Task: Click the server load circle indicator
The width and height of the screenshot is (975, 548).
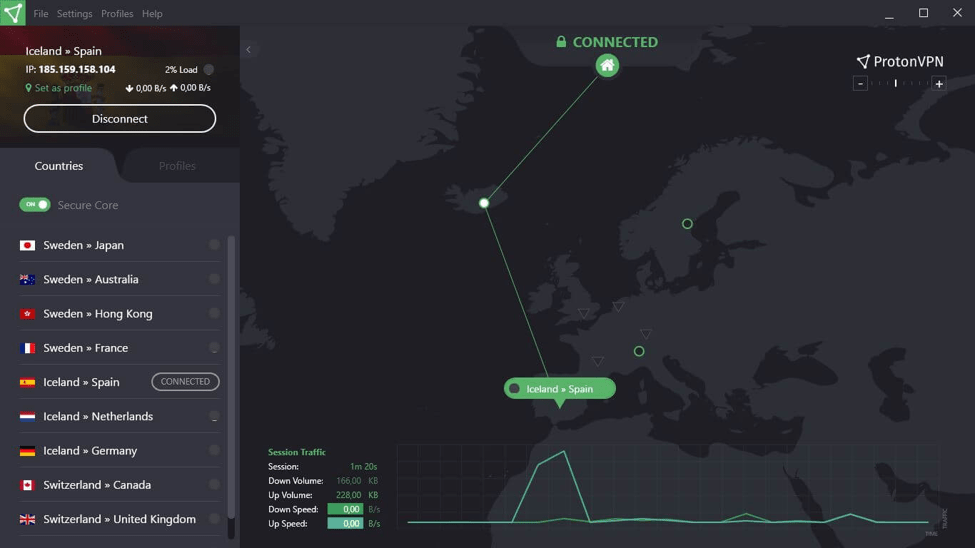Action: coord(209,70)
